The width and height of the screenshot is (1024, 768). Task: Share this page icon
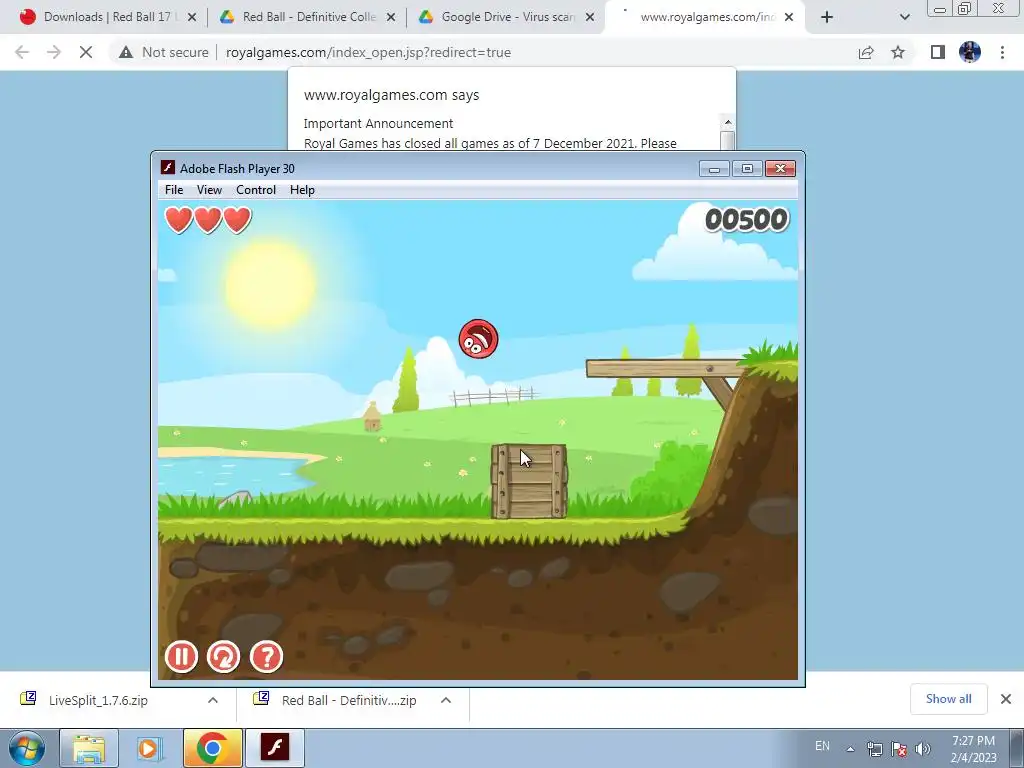point(866,52)
